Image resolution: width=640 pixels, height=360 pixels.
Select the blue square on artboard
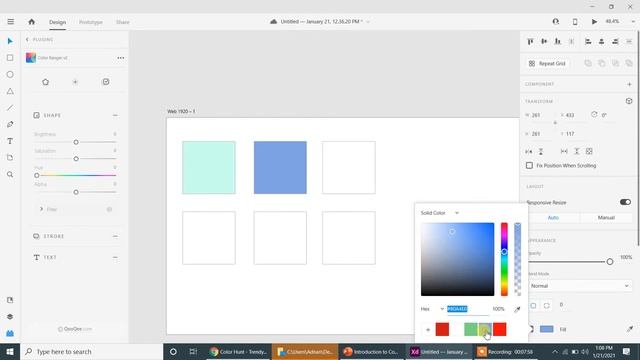[280, 167]
